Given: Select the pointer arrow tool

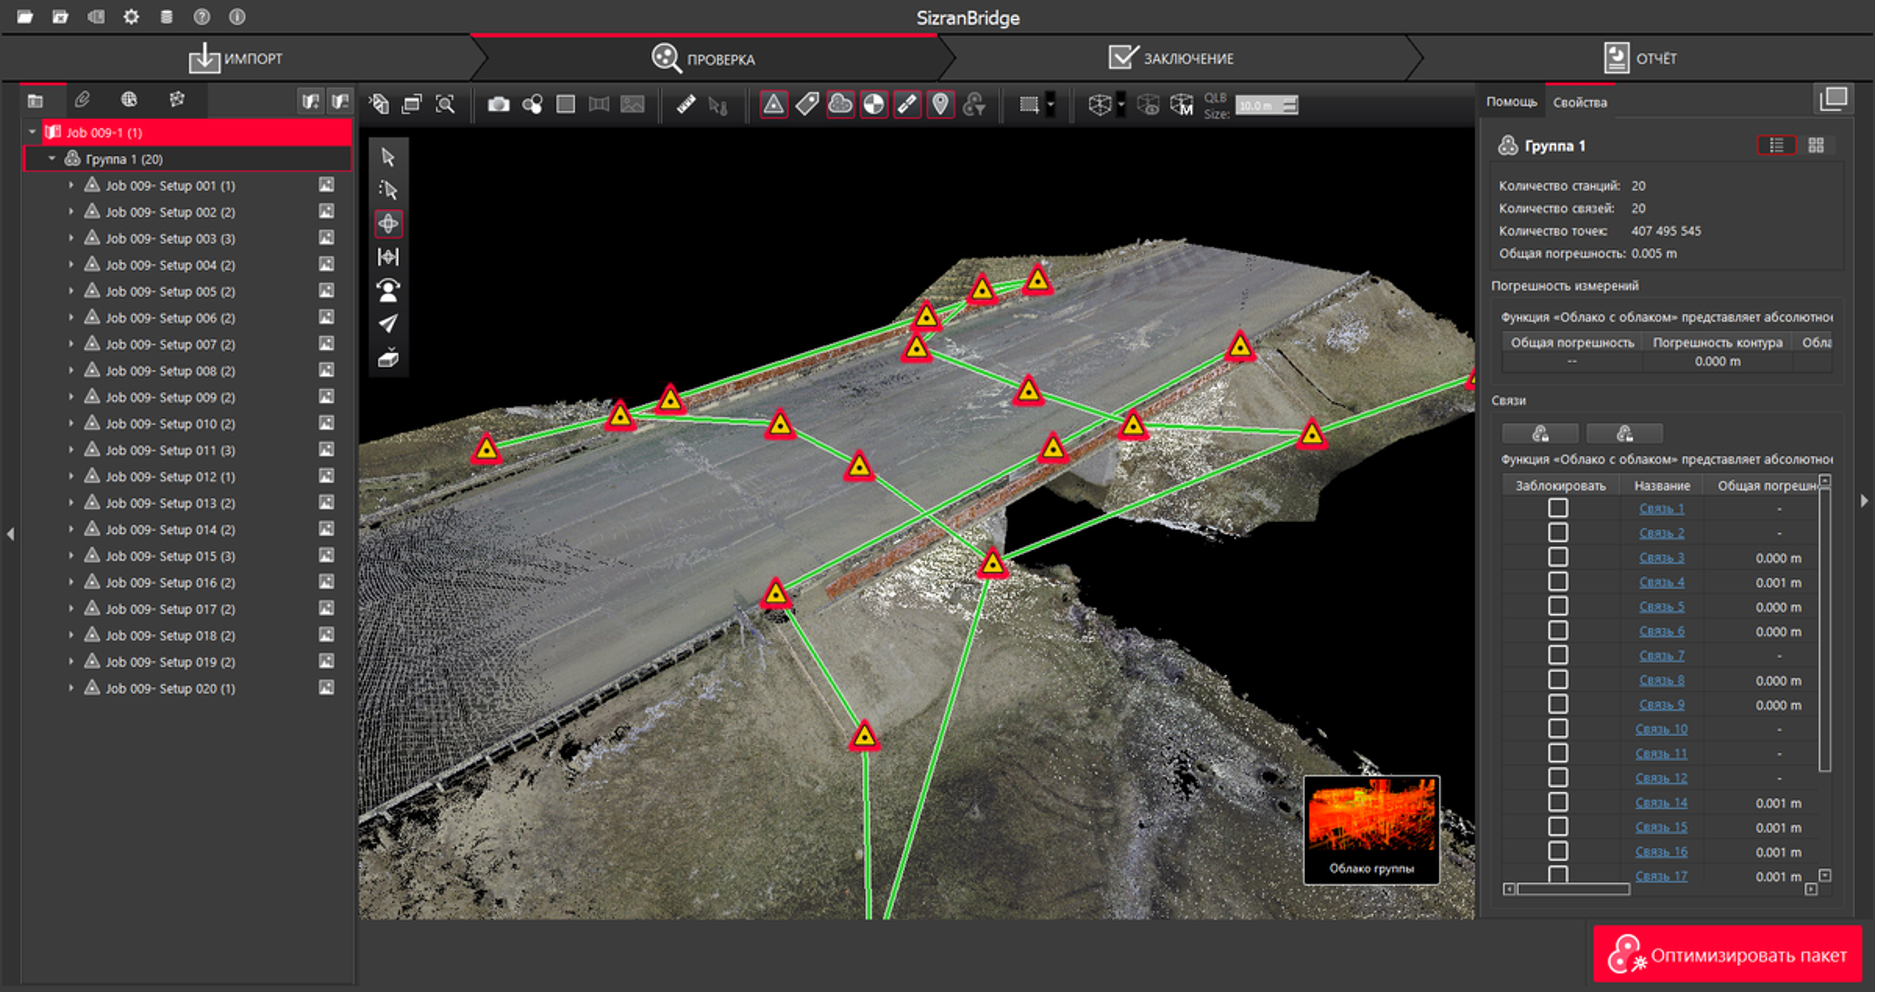Looking at the screenshot, I should [x=388, y=157].
